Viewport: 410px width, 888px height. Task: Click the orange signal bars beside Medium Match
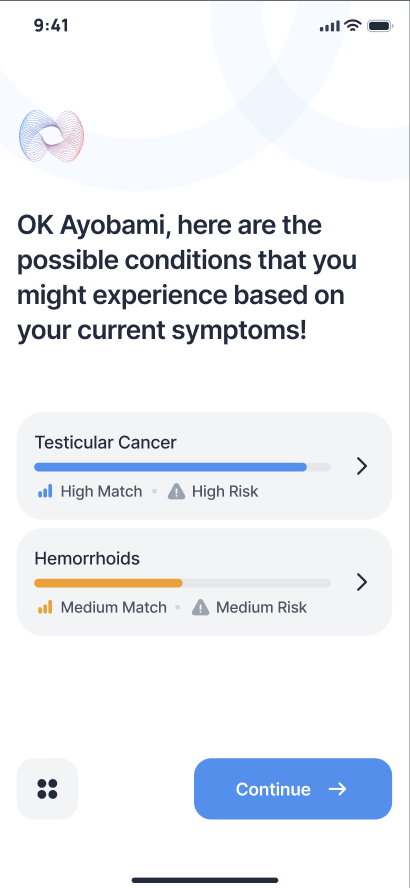click(x=45, y=607)
